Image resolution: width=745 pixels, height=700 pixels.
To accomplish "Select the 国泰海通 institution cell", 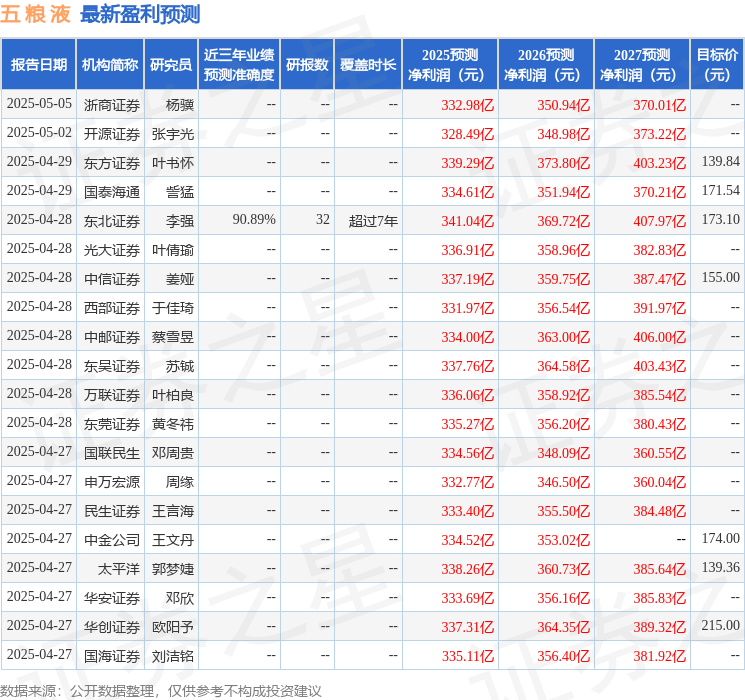I will pyautogui.click(x=112, y=192).
